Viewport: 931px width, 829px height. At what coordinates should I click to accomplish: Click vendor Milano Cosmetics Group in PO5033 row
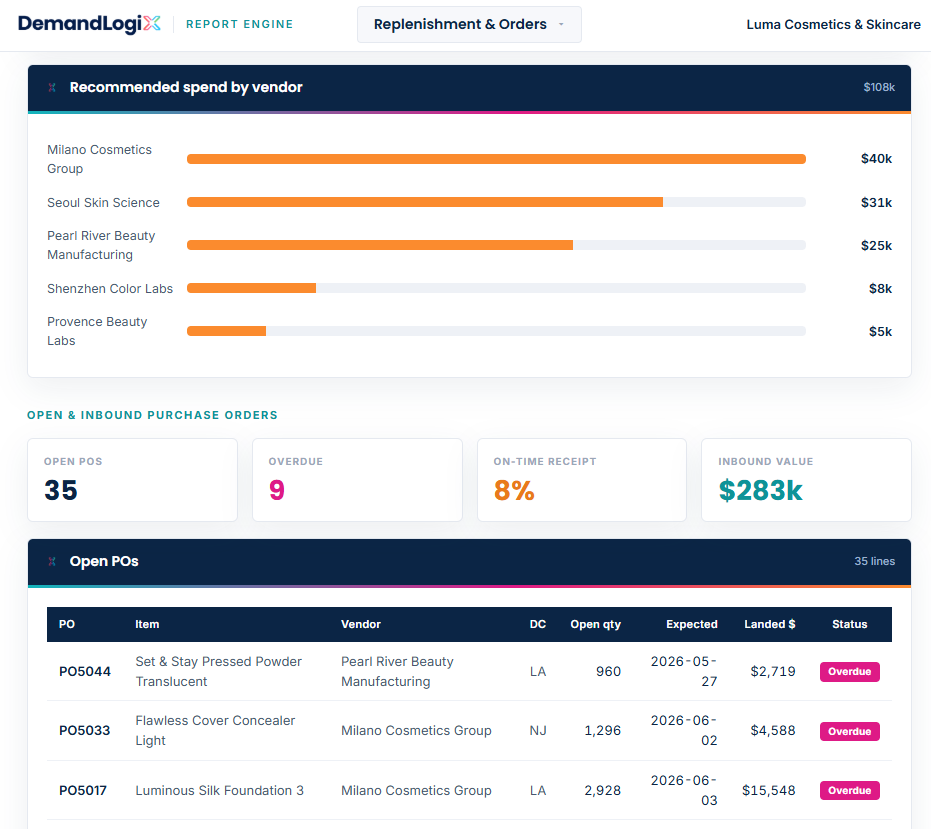[416, 730]
